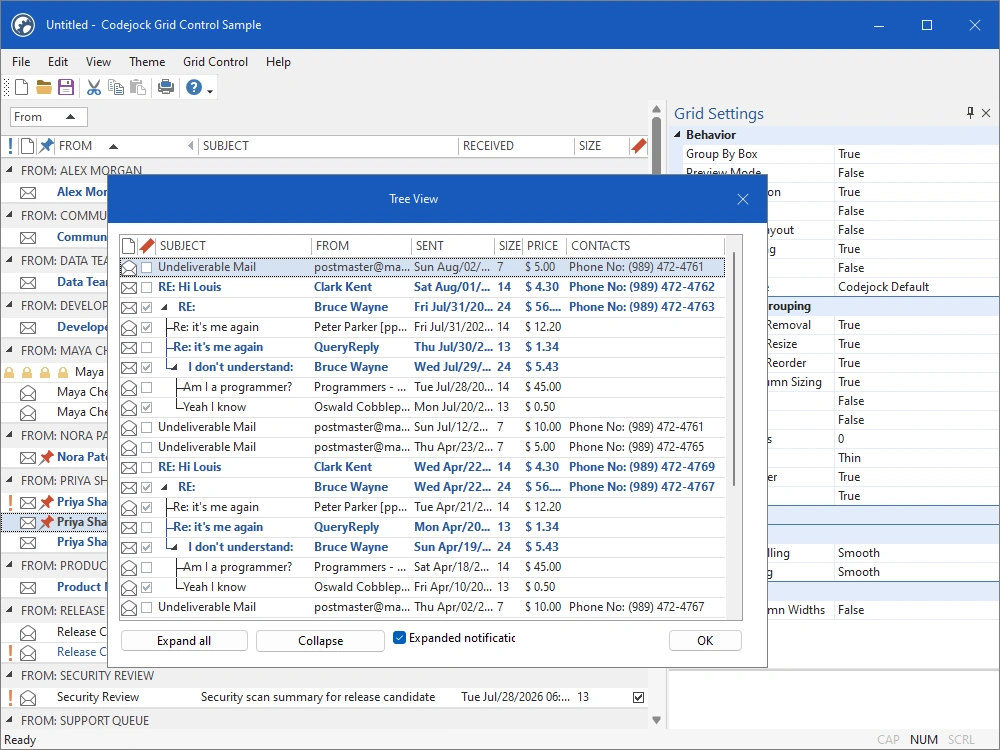Click the exclamation icon on Security Review row

(10, 697)
